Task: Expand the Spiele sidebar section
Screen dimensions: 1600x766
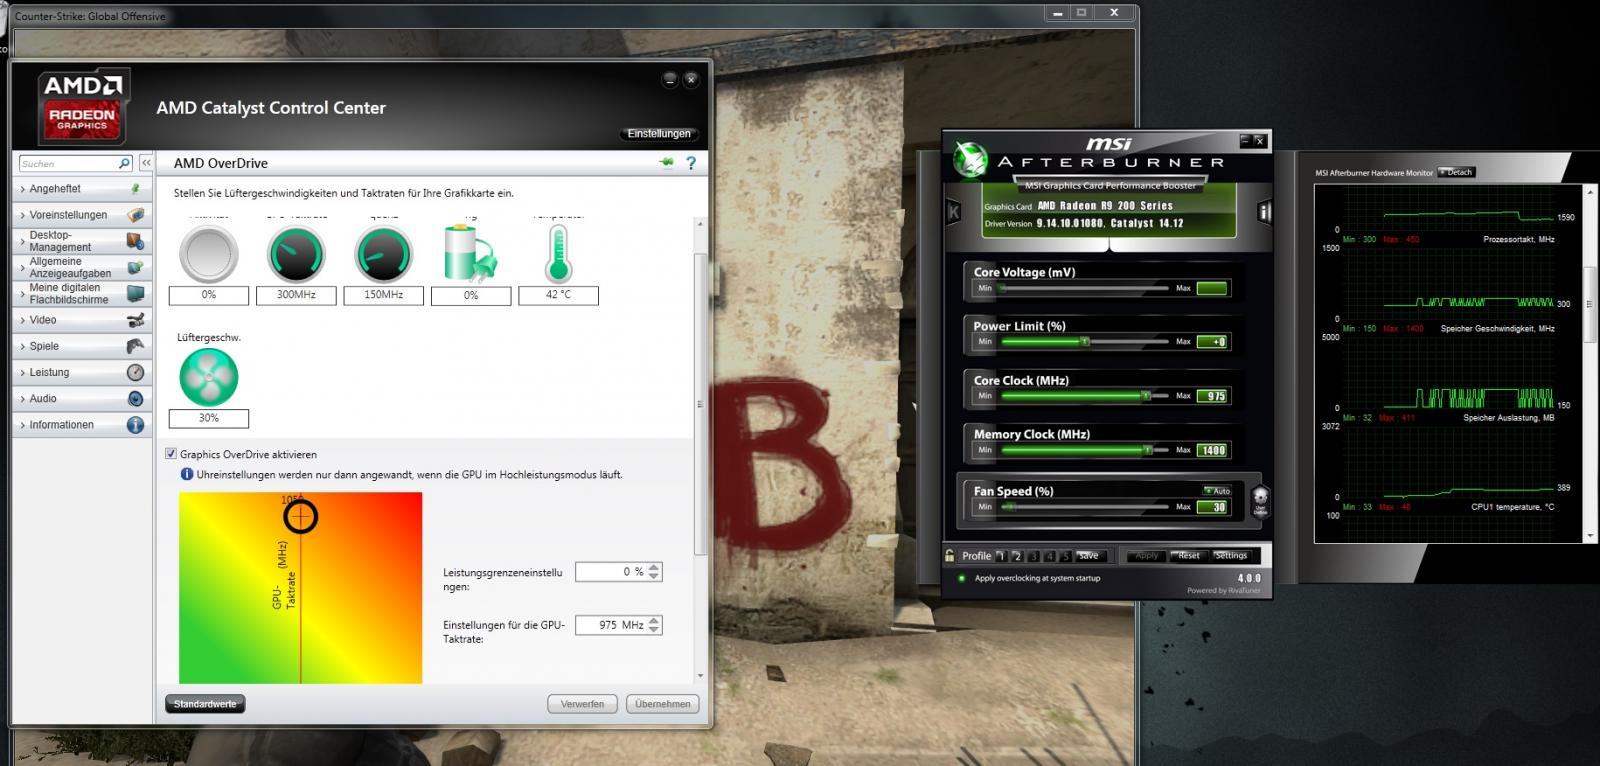Action: click(x=84, y=346)
